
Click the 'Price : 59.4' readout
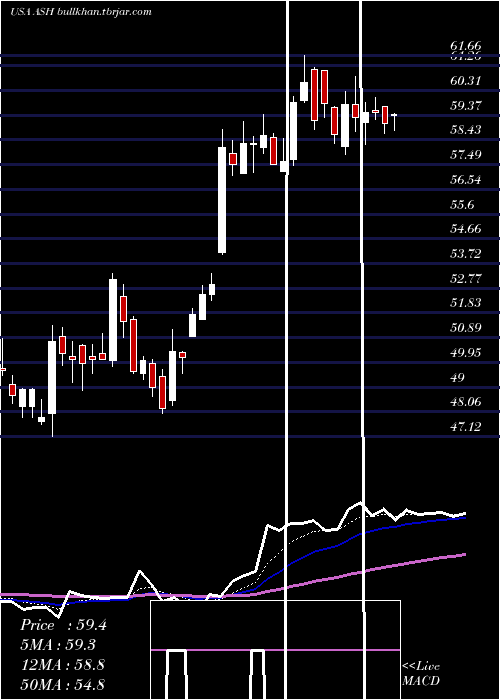[x=63, y=625]
